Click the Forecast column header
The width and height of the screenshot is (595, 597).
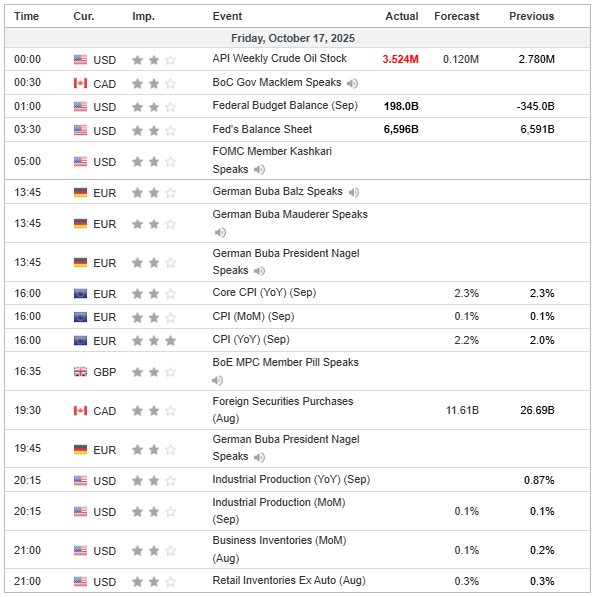click(x=456, y=16)
